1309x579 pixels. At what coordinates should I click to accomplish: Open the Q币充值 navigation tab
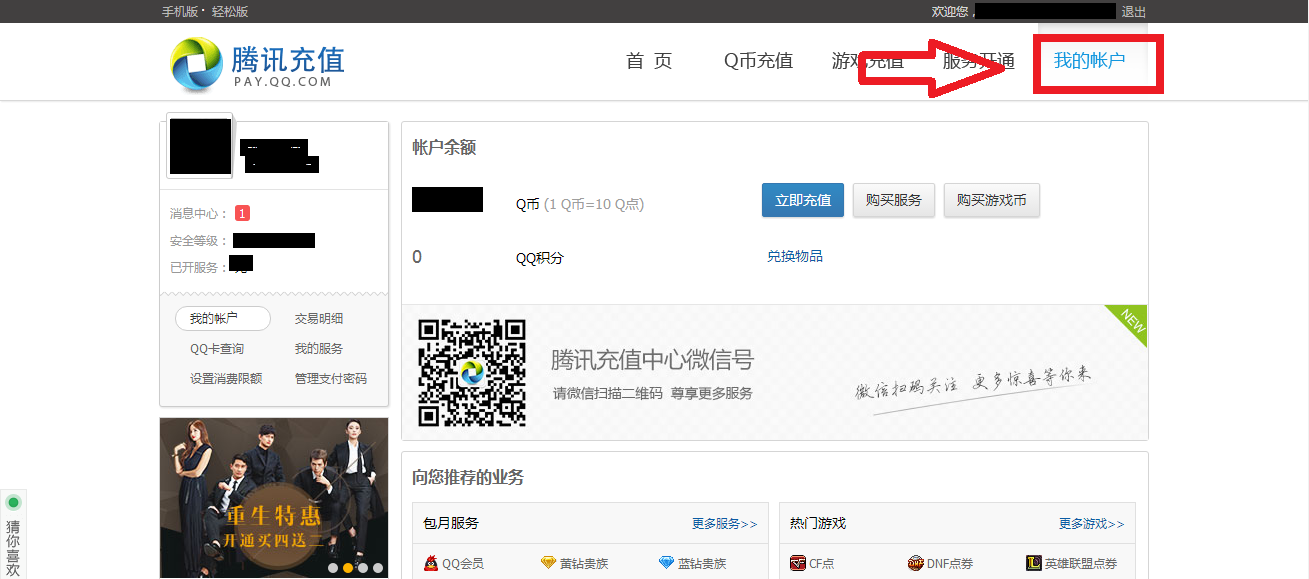pos(759,61)
